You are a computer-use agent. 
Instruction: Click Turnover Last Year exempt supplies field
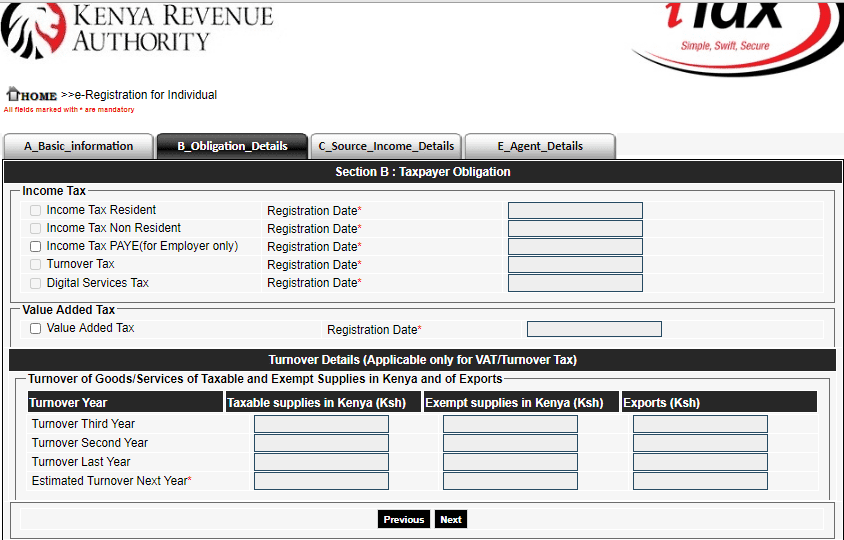510,462
